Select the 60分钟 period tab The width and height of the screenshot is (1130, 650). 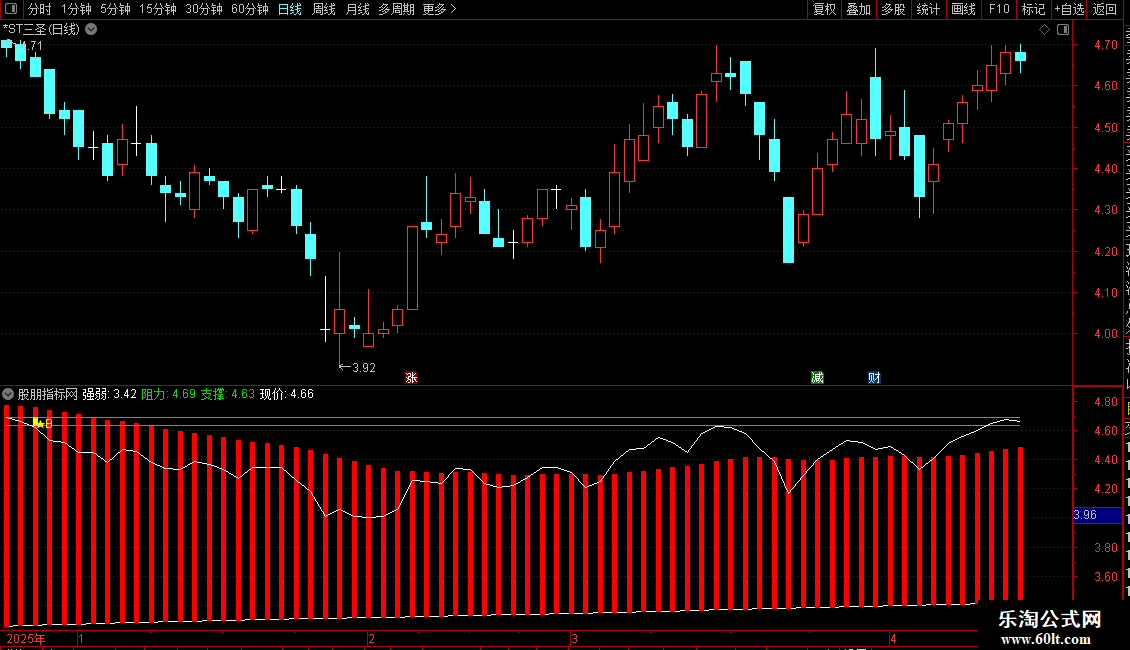[x=249, y=9]
